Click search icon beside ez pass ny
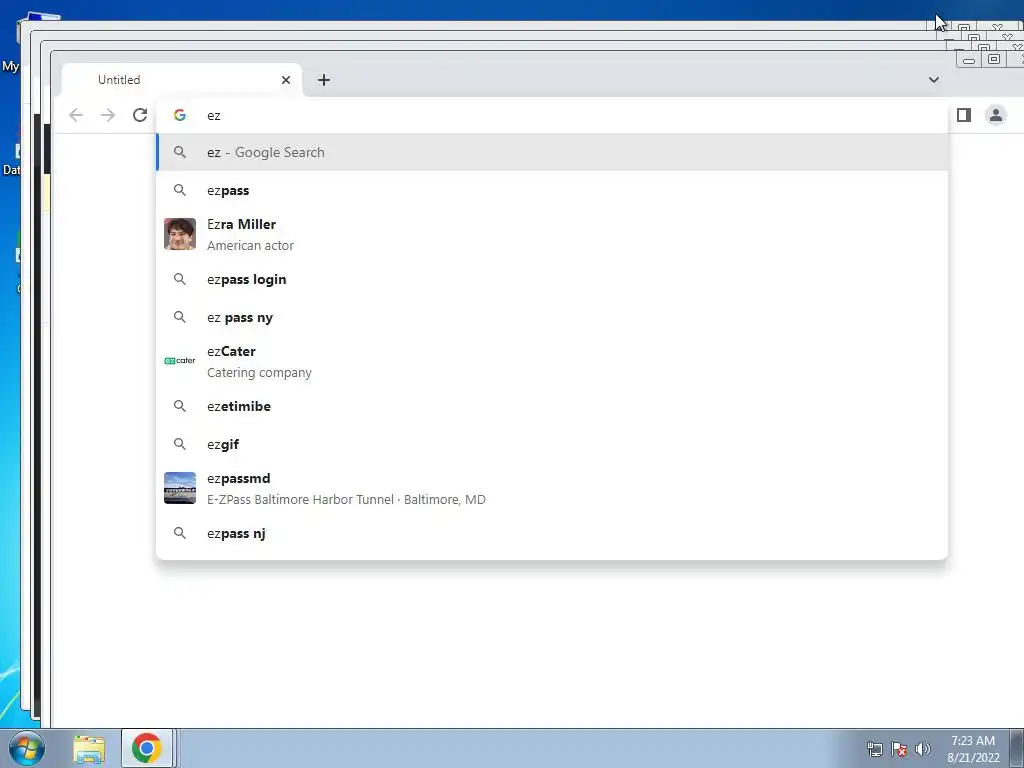The width and height of the screenshot is (1024, 768). point(180,317)
